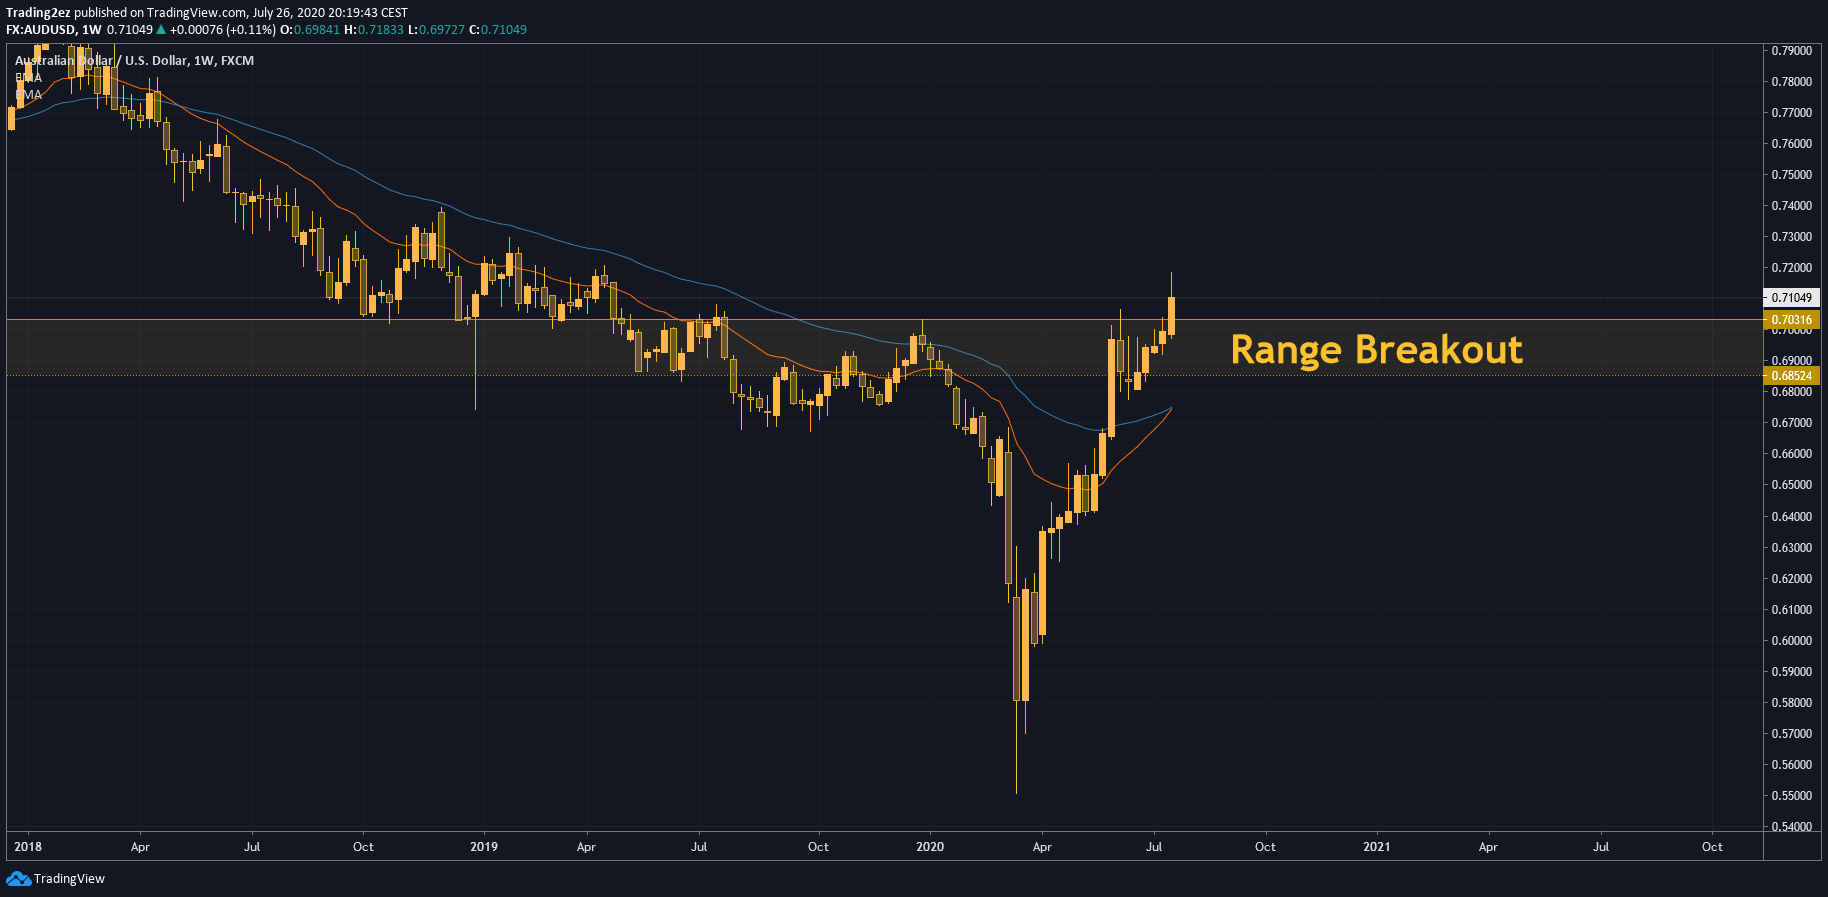Image resolution: width=1828 pixels, height=897 pixels.
Task: Click the 0.55000 price axis label
Action: 1792,796
